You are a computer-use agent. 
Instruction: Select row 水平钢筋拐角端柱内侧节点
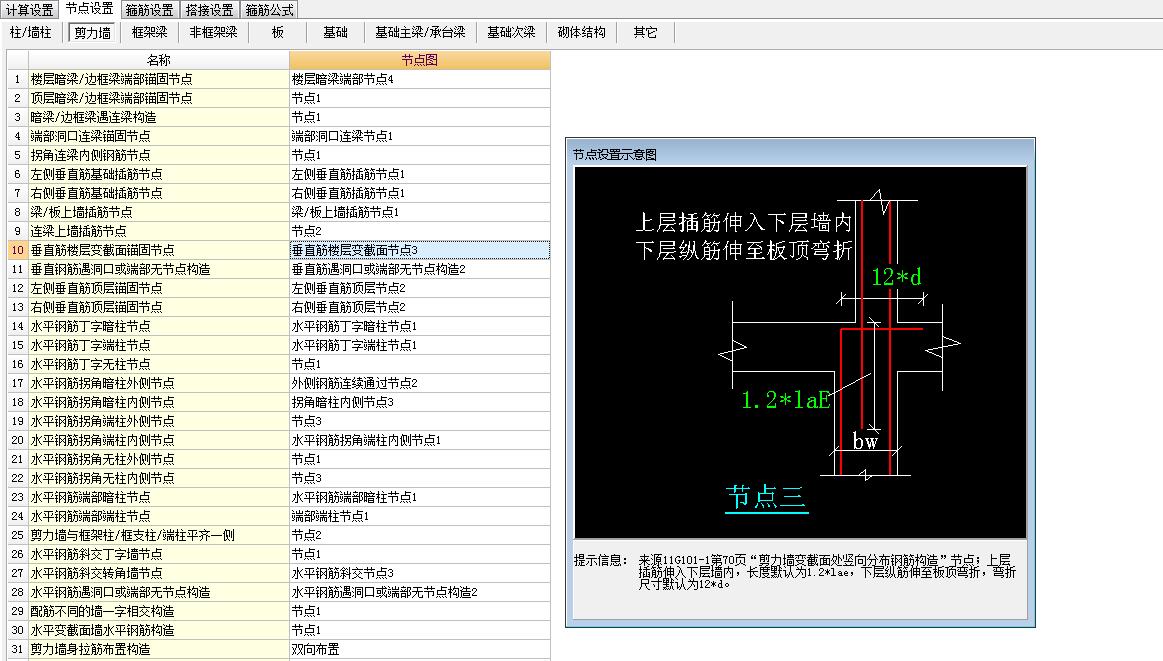pos(159,441)
